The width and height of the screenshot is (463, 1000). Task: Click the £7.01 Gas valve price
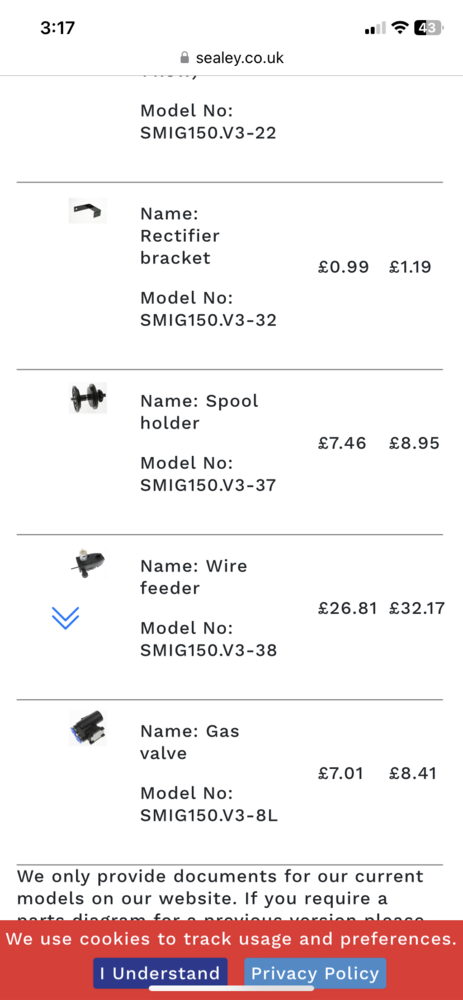341,774
